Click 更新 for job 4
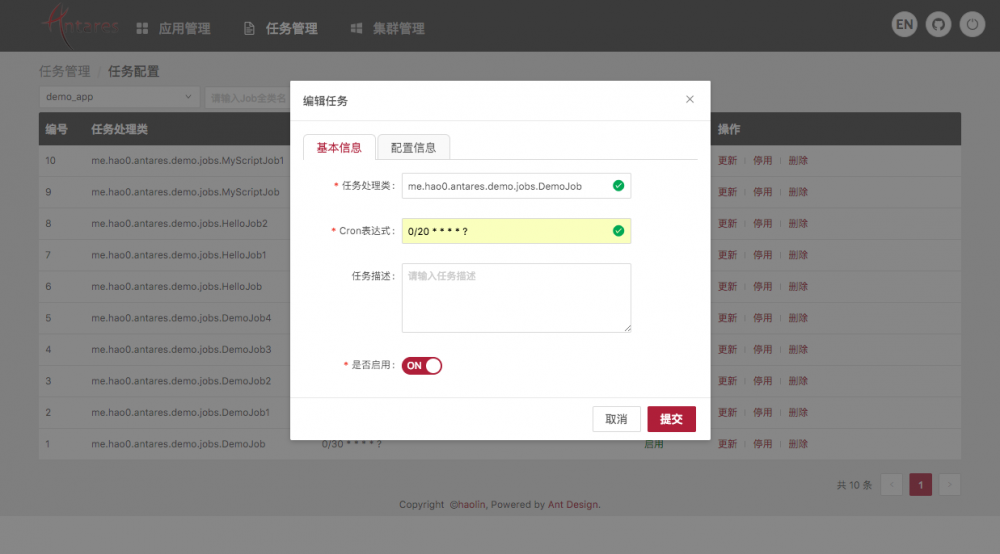Screen dimensions: 1000x554 (727, 349)
